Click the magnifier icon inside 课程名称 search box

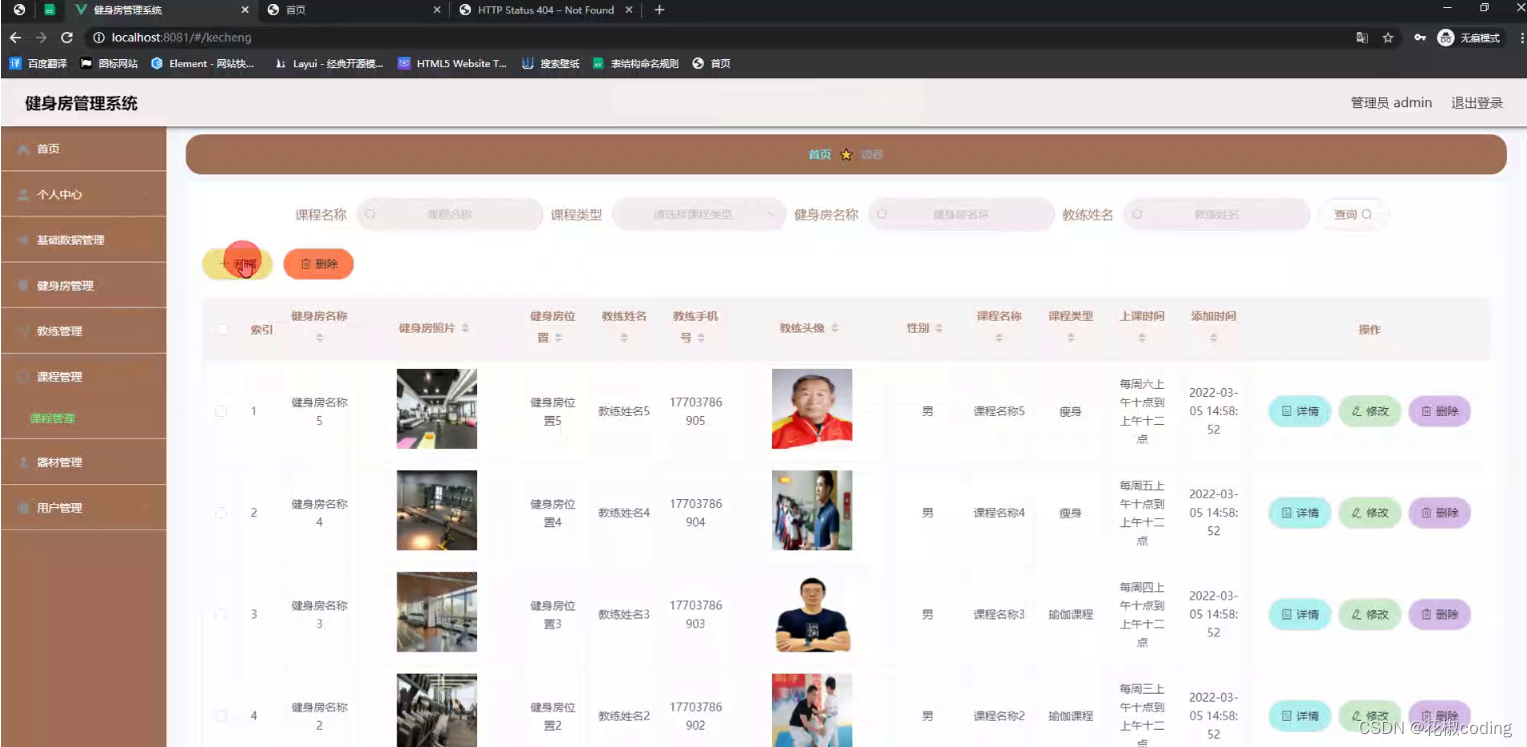tap(370, 214)
